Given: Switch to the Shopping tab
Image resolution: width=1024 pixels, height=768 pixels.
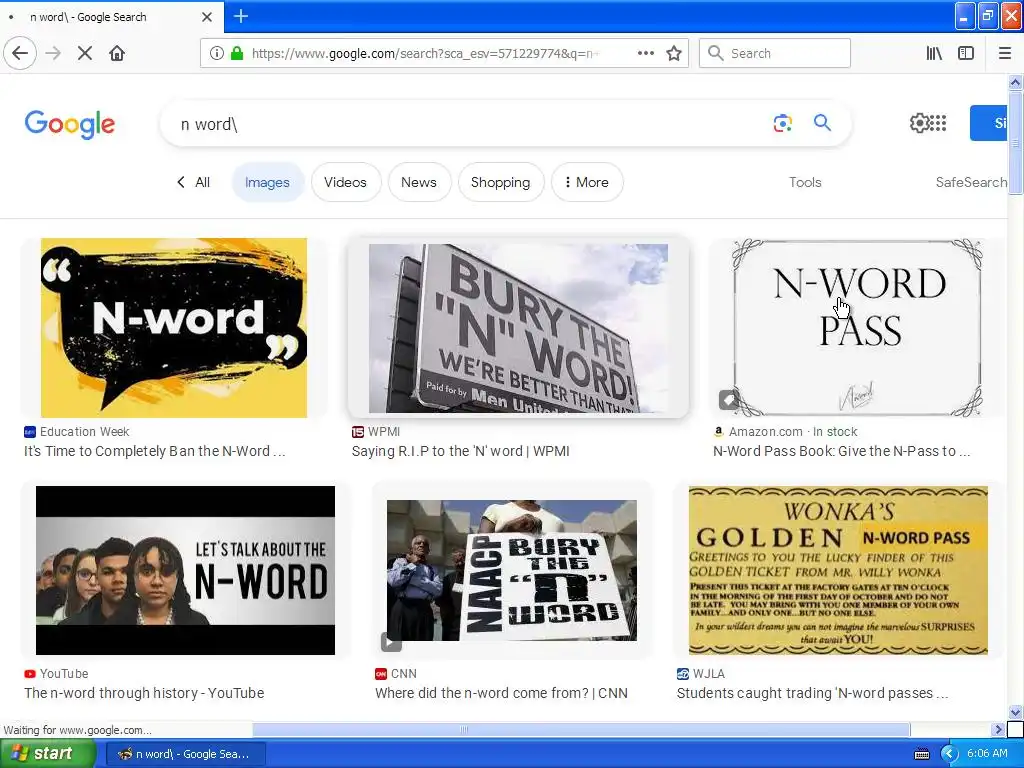Looking at the screenshot, I should coord(500,182).
